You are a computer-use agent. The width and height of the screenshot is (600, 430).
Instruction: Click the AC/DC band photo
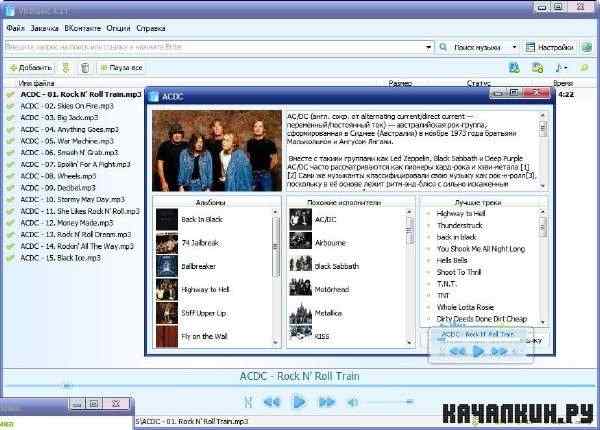click(217, 151)
